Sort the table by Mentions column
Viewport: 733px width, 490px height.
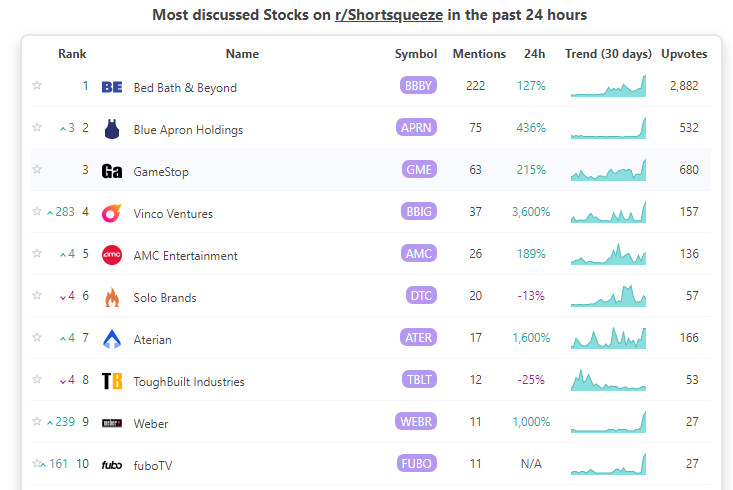point(479,54)
